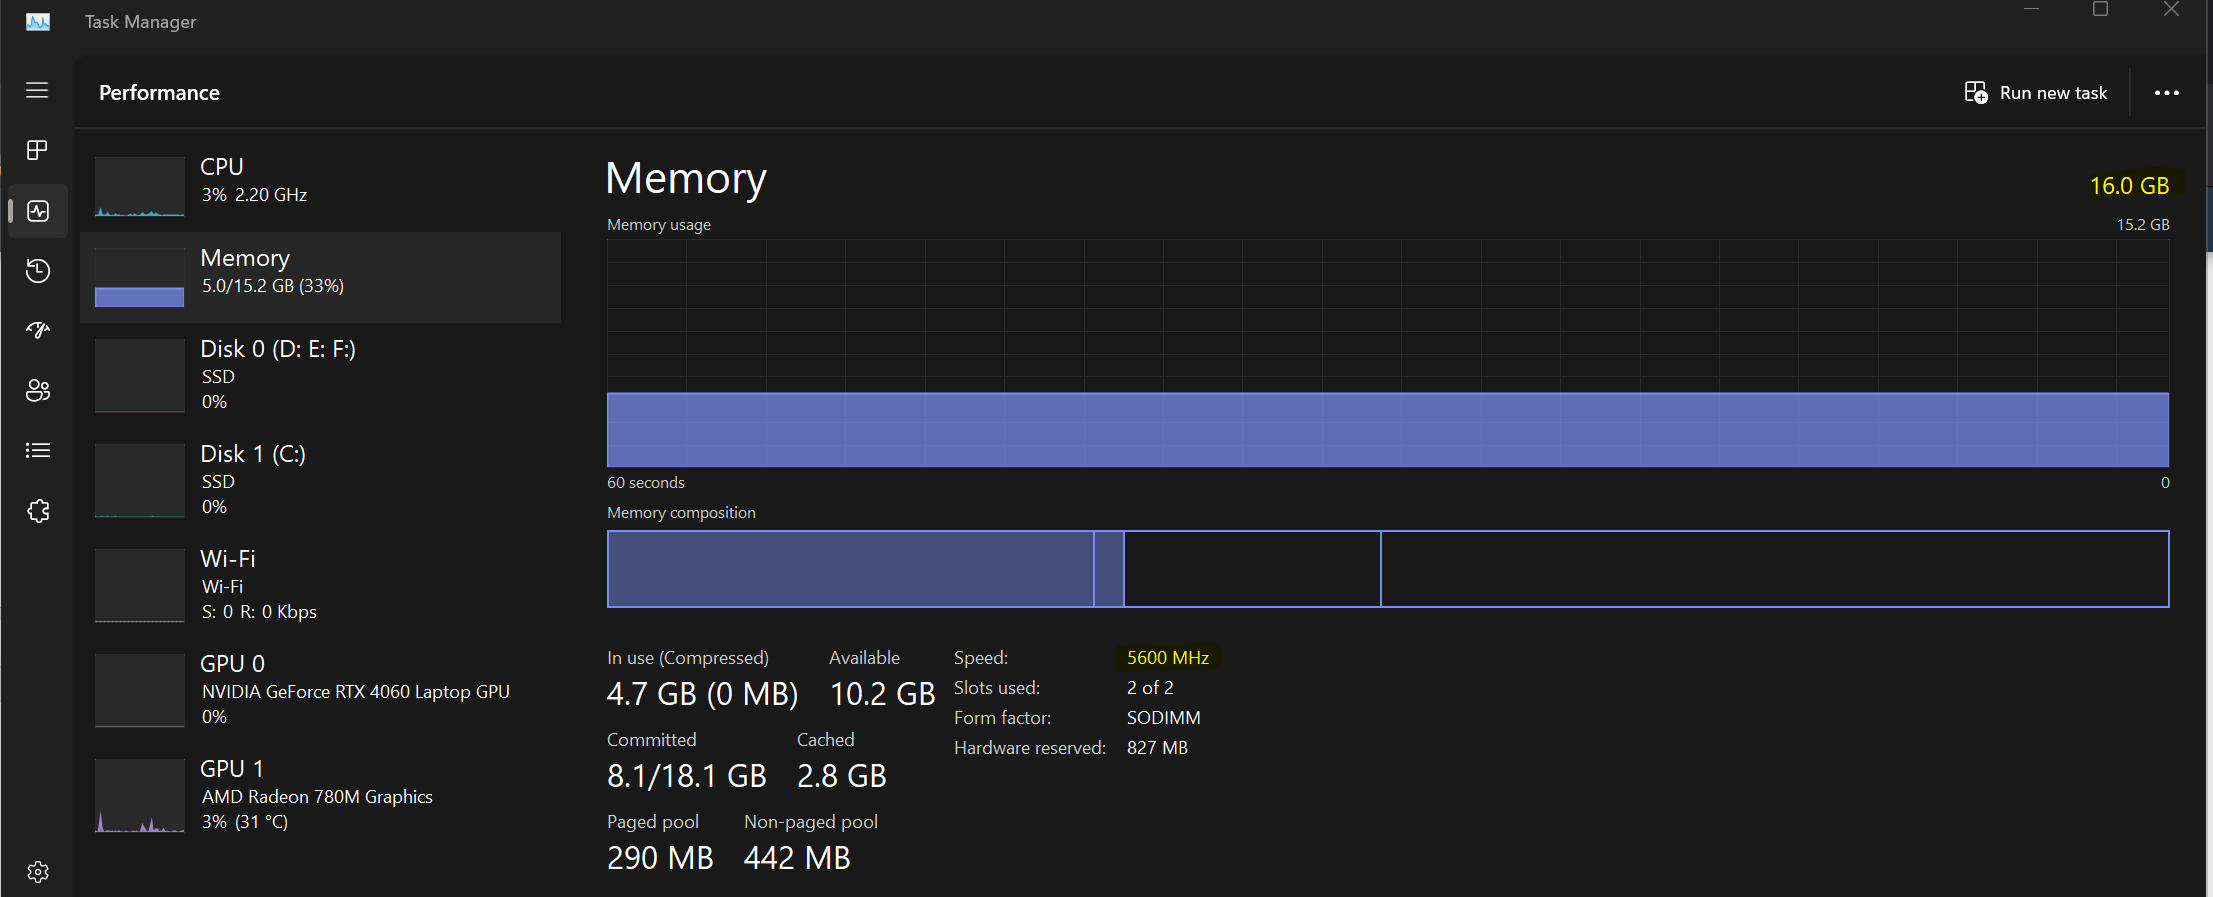Image resolution: width=2213 pixels, height=897 pixels.
Task: Click the Standby segment of memory composition
Action: [x=1252, y=569]
